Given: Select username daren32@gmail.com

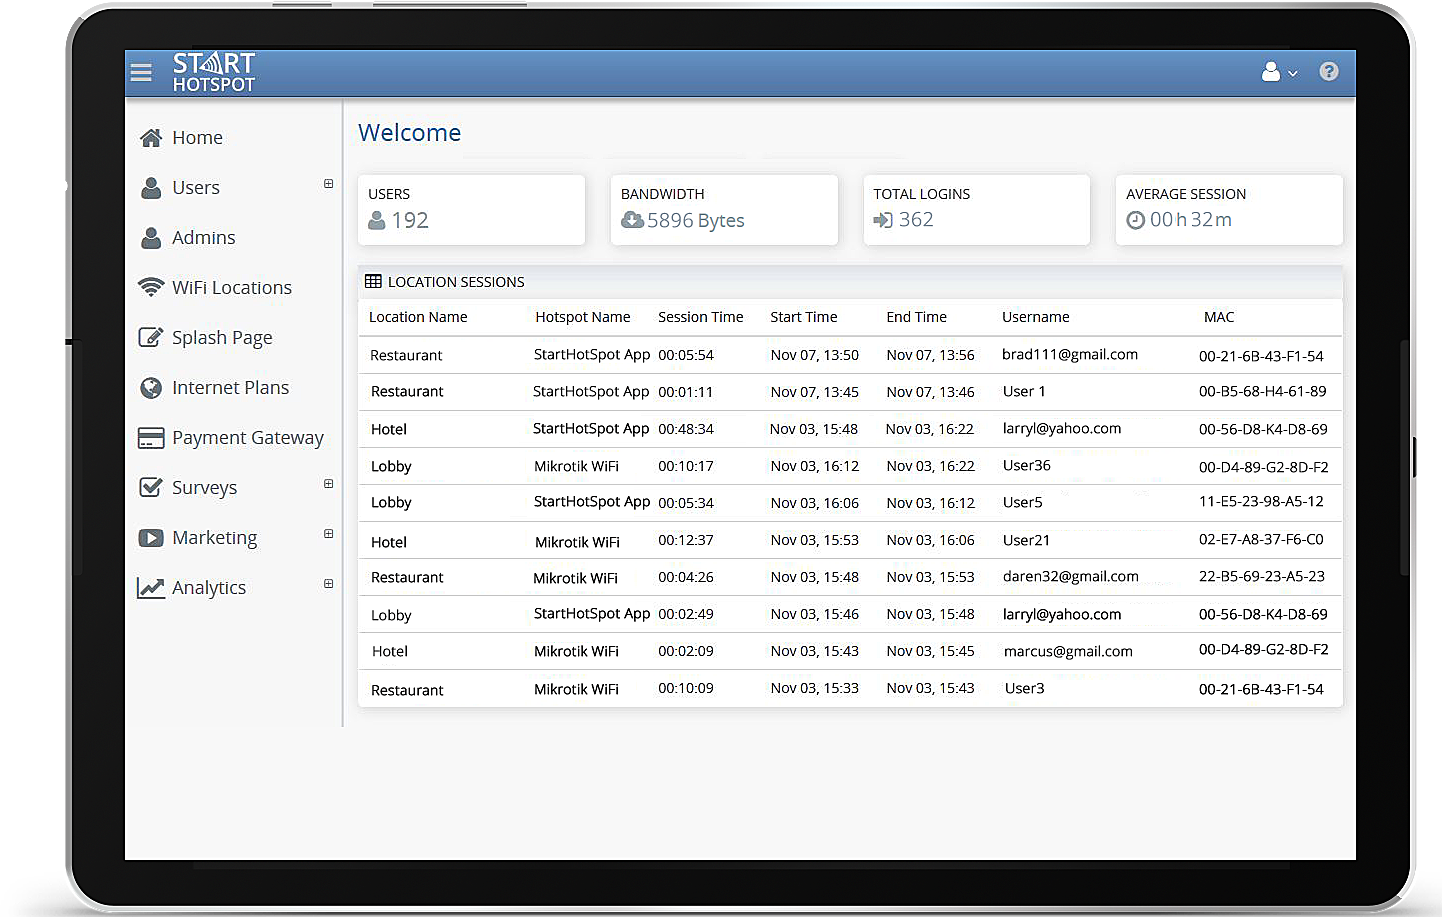Looking at the screenshot, I should coord(1071,577).
